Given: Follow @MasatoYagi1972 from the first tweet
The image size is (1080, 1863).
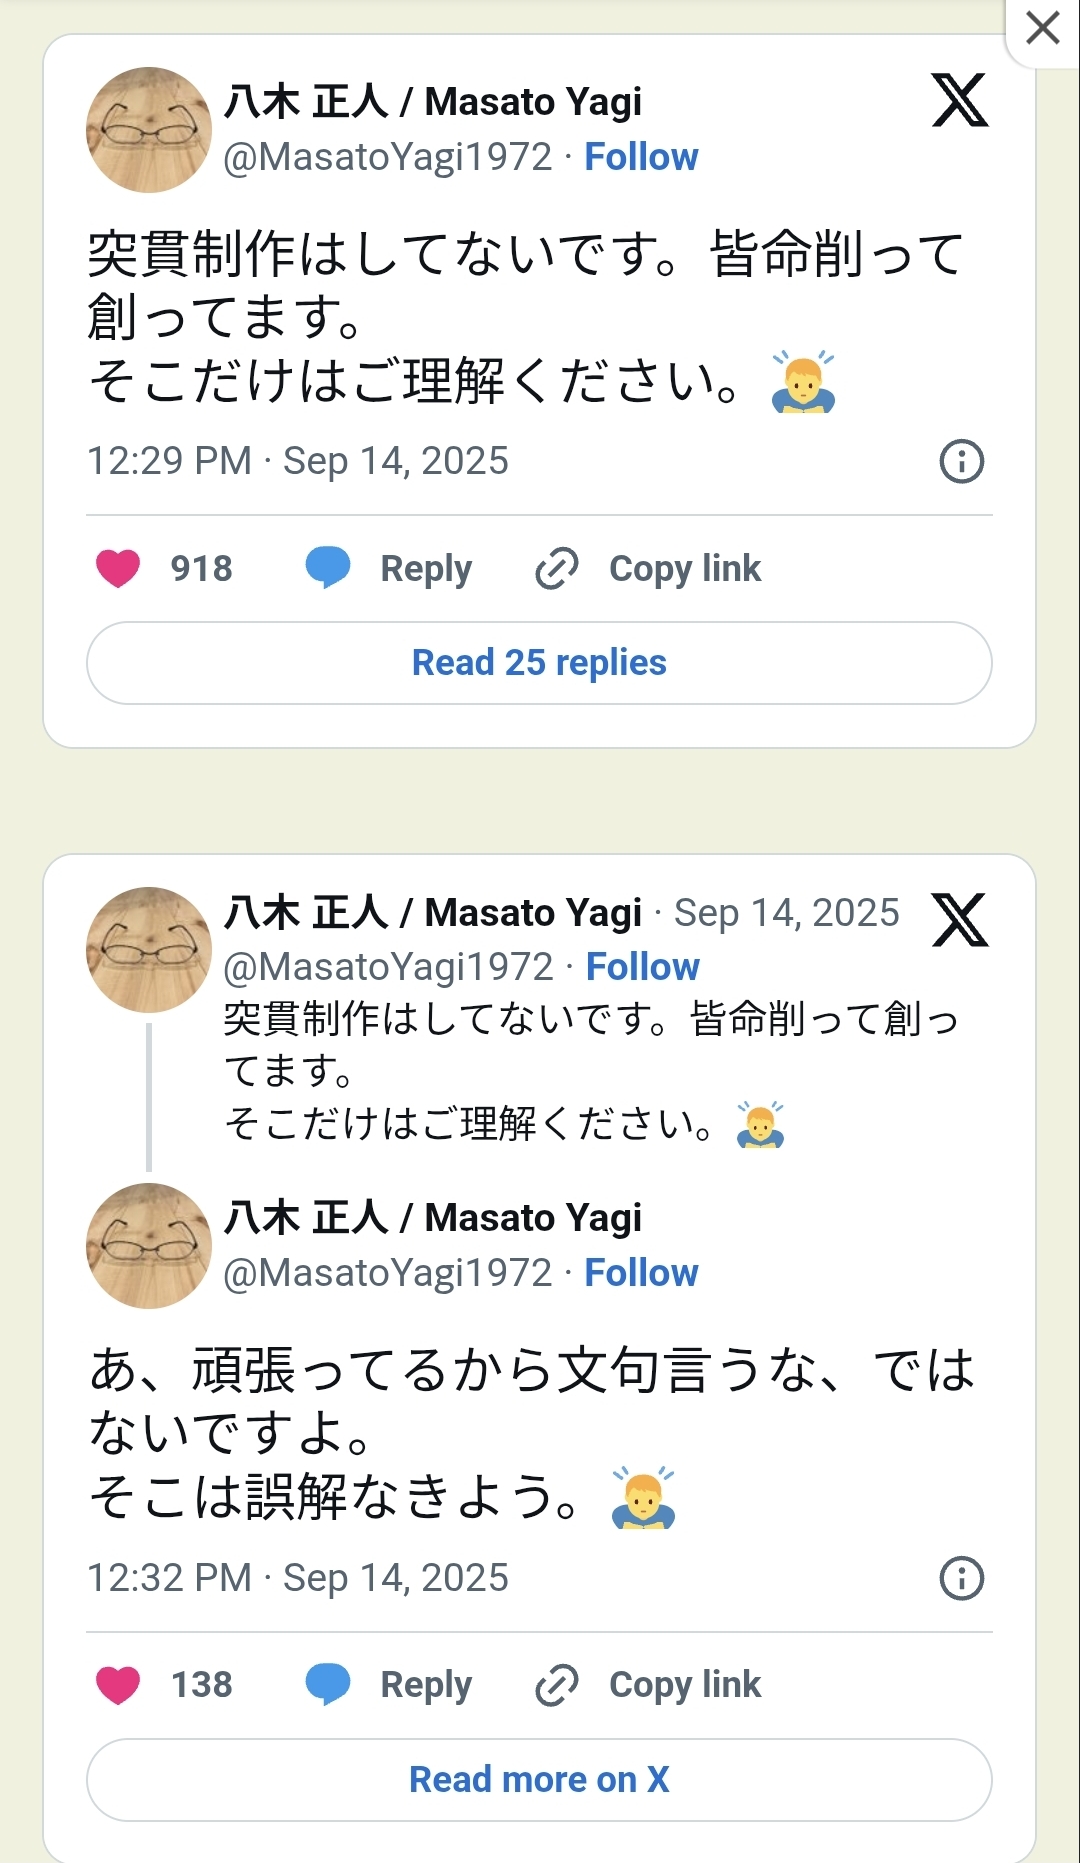Looking at the screenshot, I should click(x=641, y=157).
